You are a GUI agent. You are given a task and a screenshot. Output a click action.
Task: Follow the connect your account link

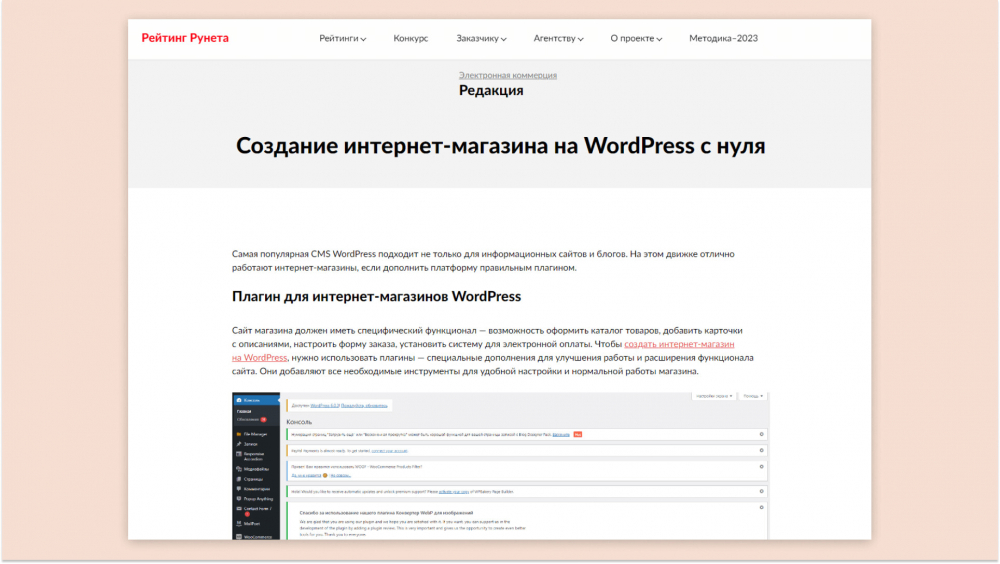coord(389,451)
